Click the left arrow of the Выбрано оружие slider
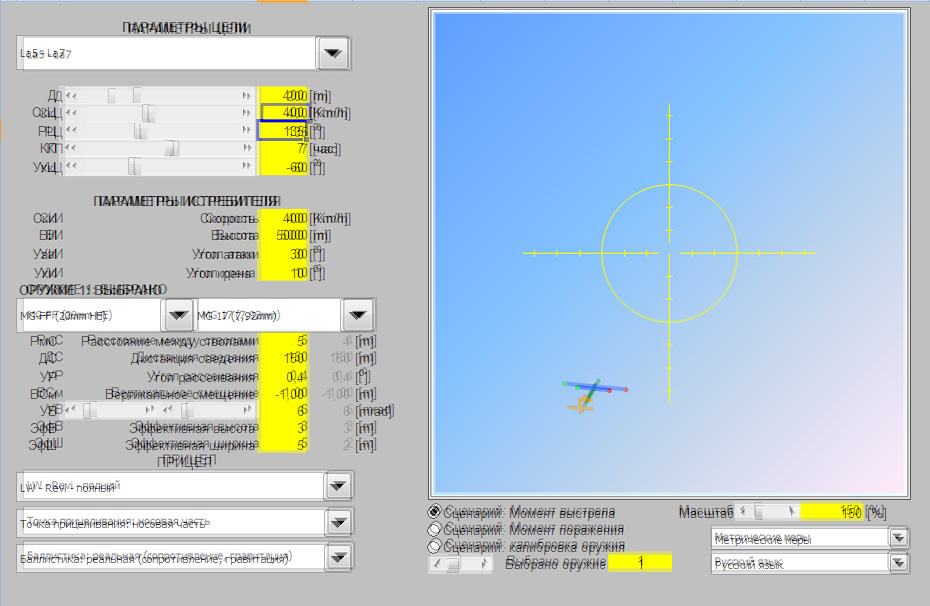 (437, 564)
